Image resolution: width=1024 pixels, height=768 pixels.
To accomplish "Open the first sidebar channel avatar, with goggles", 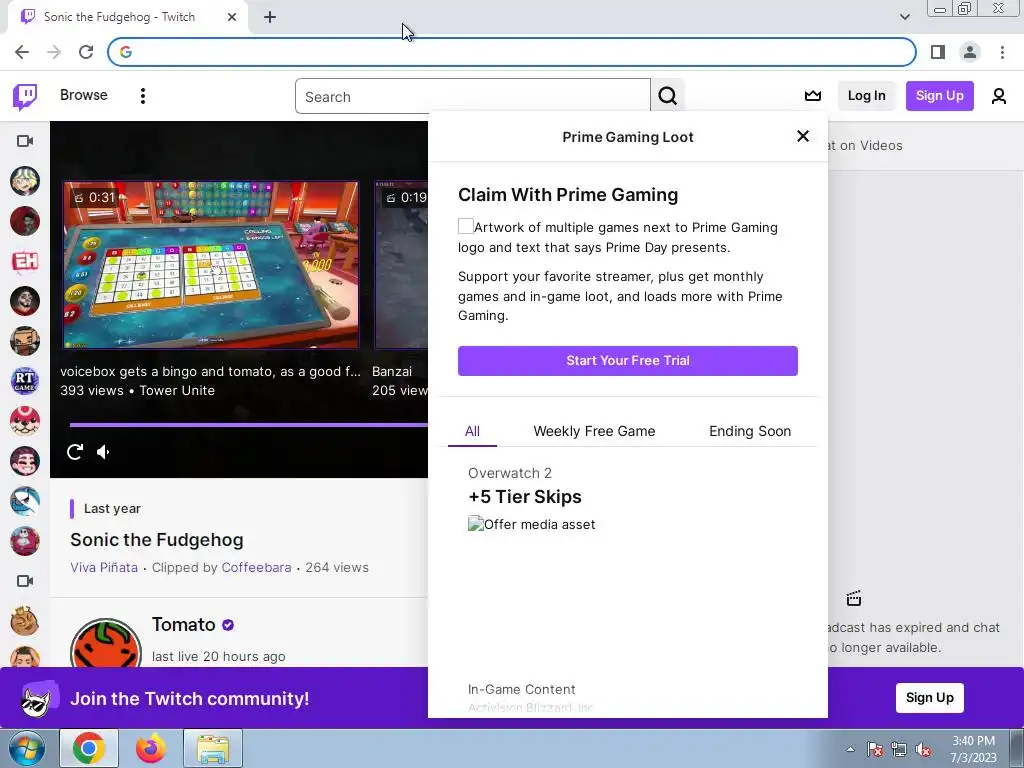I will [25, 181].
